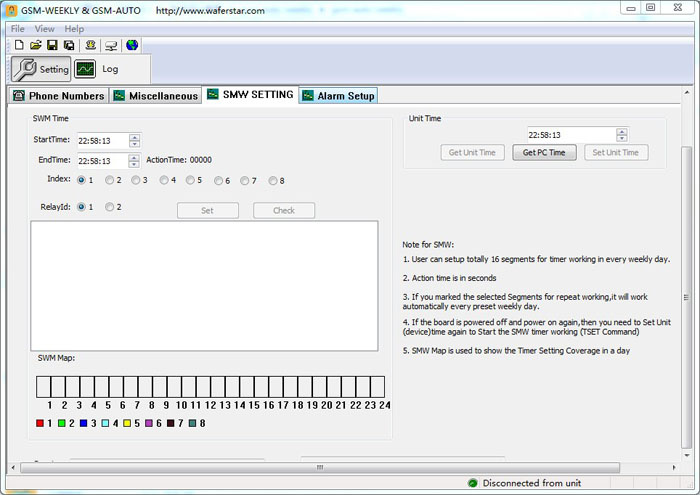Click the New file toolbar icon
This screenshot has width=700, height=495.
pos(19,45)
